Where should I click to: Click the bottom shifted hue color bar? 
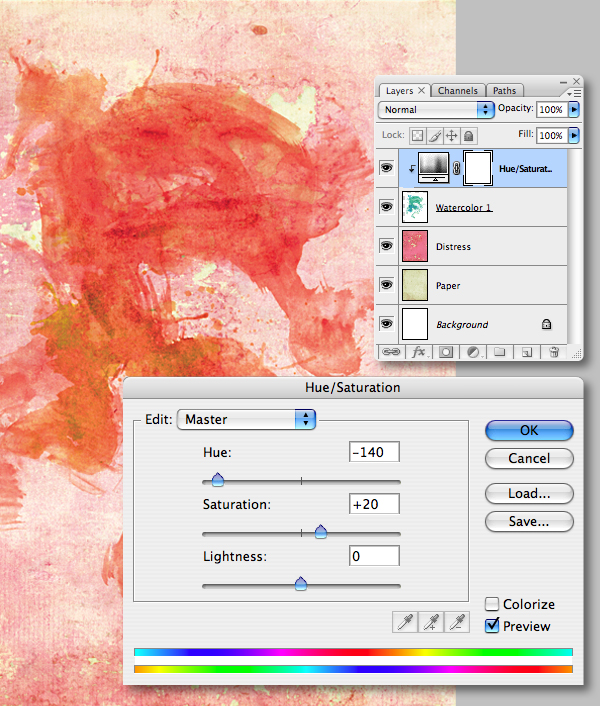pos(353,669)
